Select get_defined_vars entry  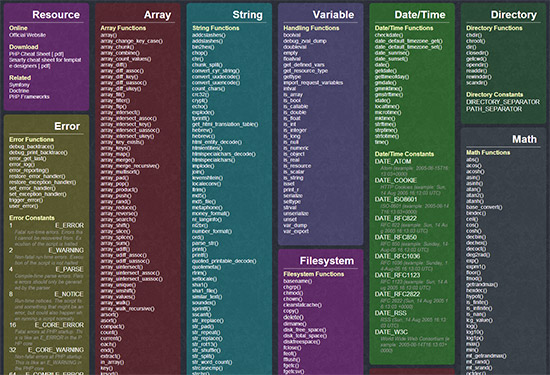tap(304, 65)
